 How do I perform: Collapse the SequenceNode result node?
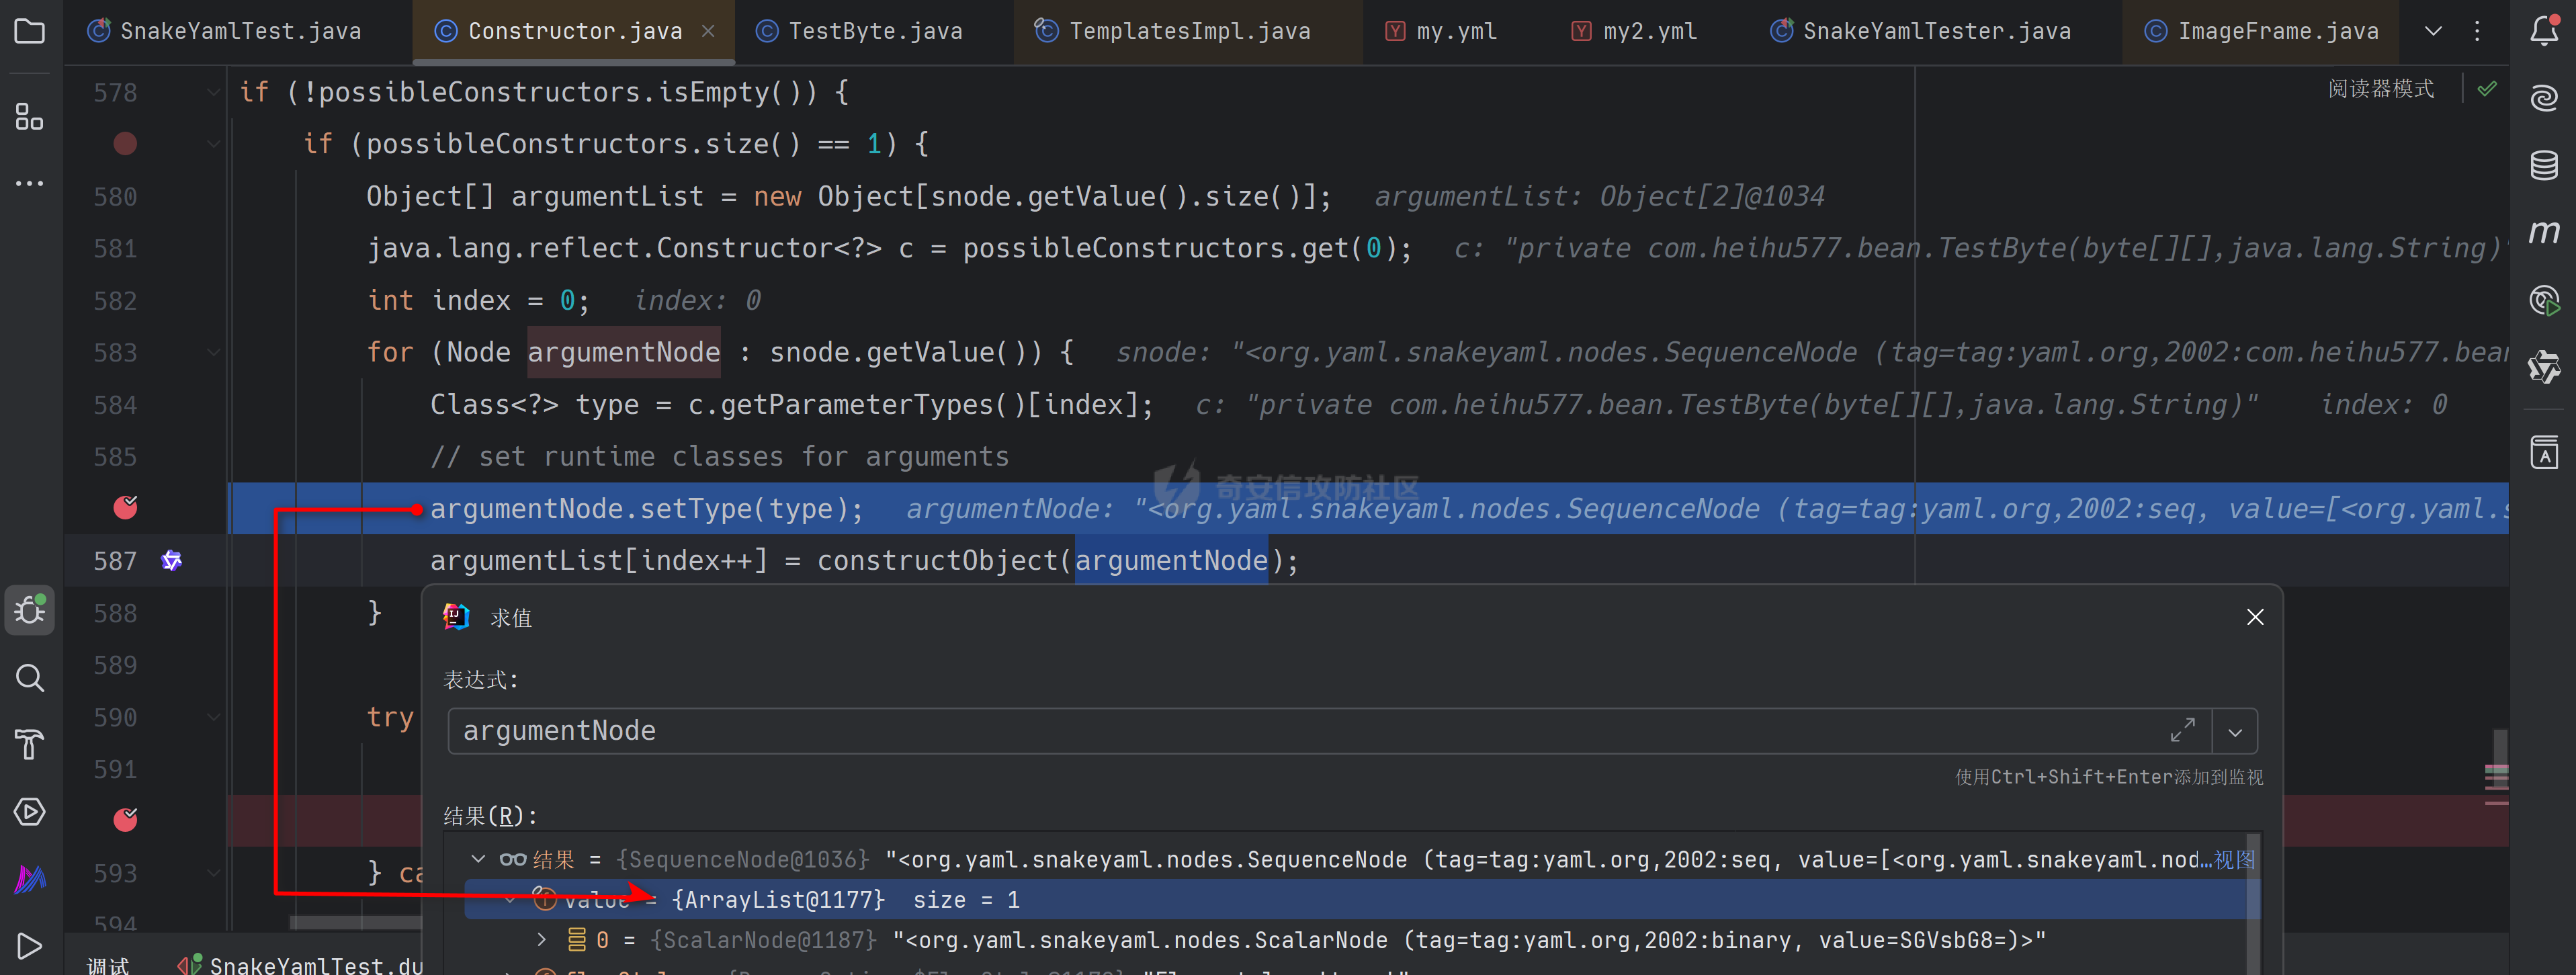click(478, 859)
